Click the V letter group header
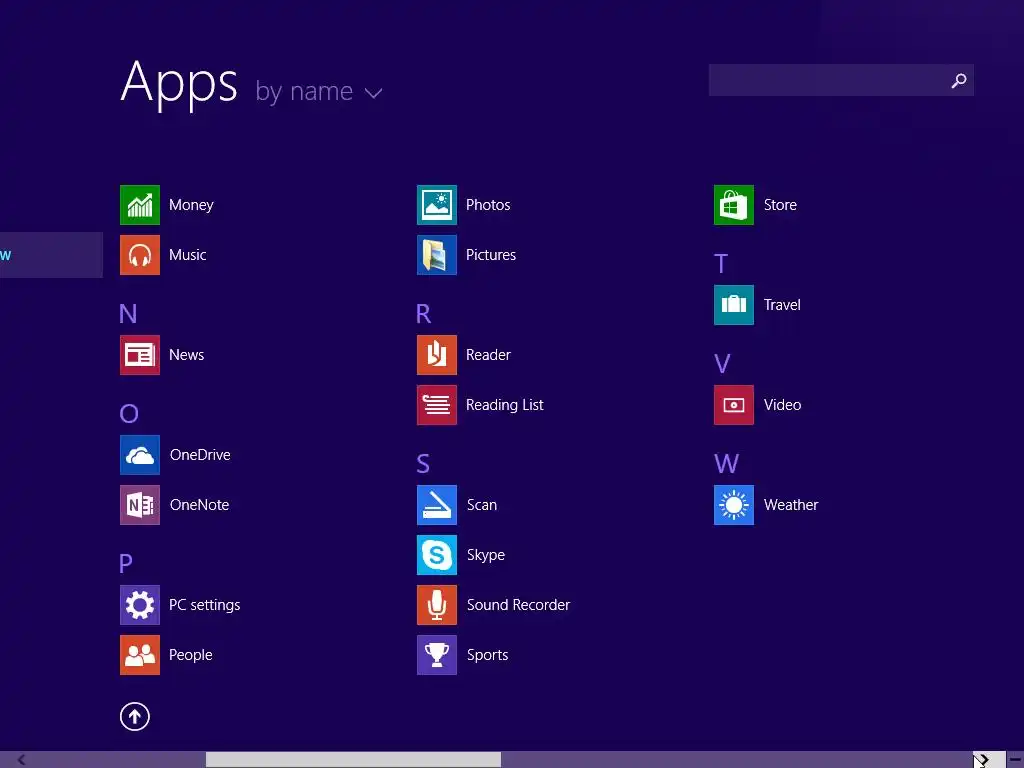1024x768 pixels. point(722,364)
